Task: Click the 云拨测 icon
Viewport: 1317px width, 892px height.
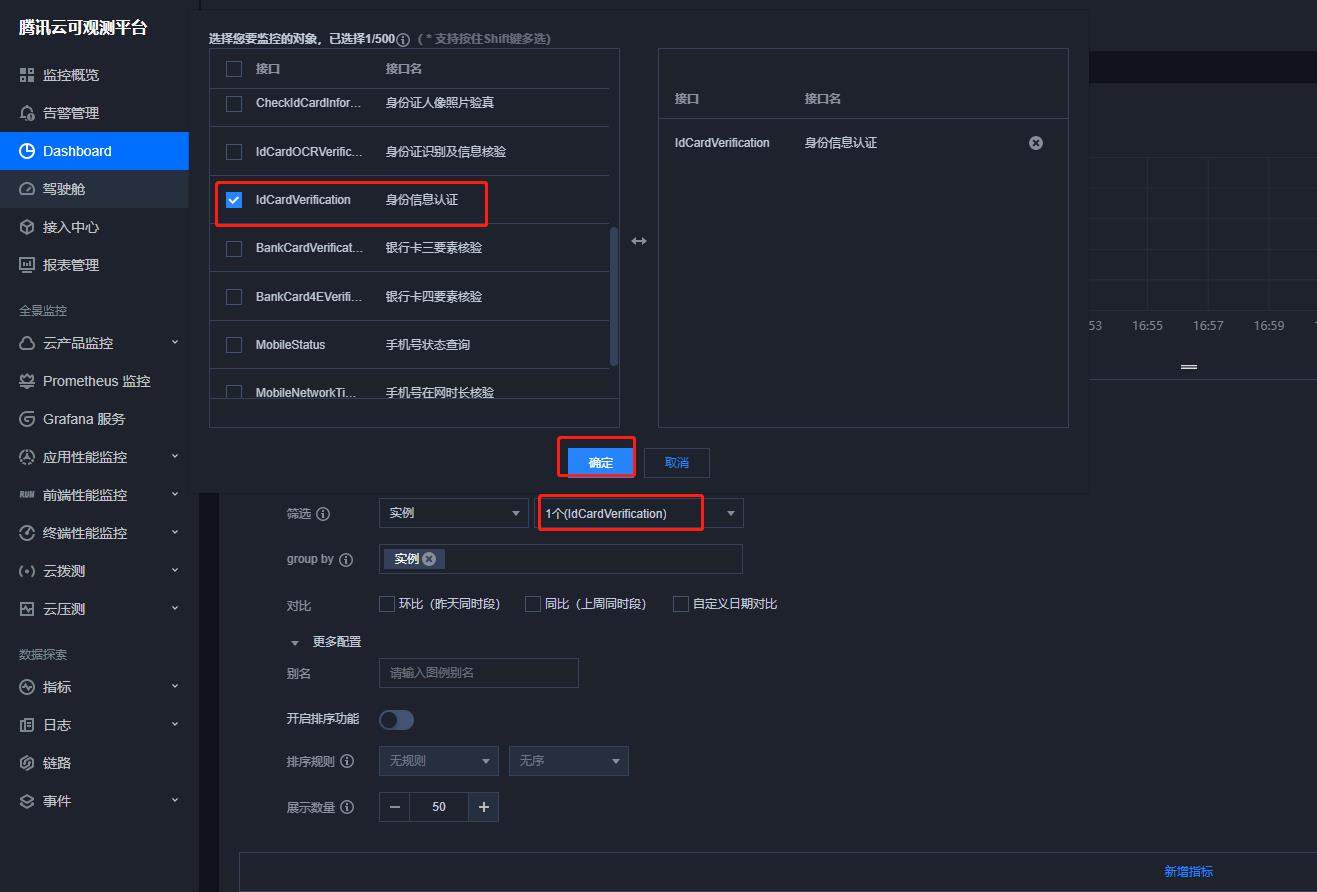Action: point(27,571)
